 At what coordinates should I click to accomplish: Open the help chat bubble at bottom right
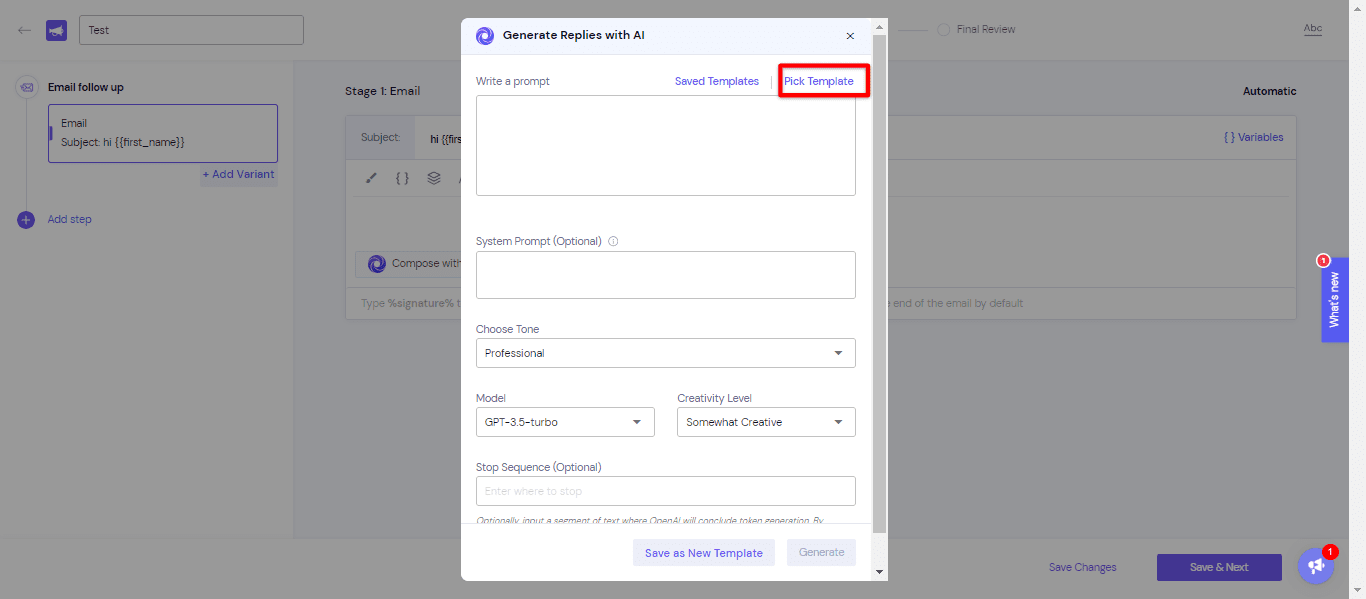click(x=1315, y=565)
